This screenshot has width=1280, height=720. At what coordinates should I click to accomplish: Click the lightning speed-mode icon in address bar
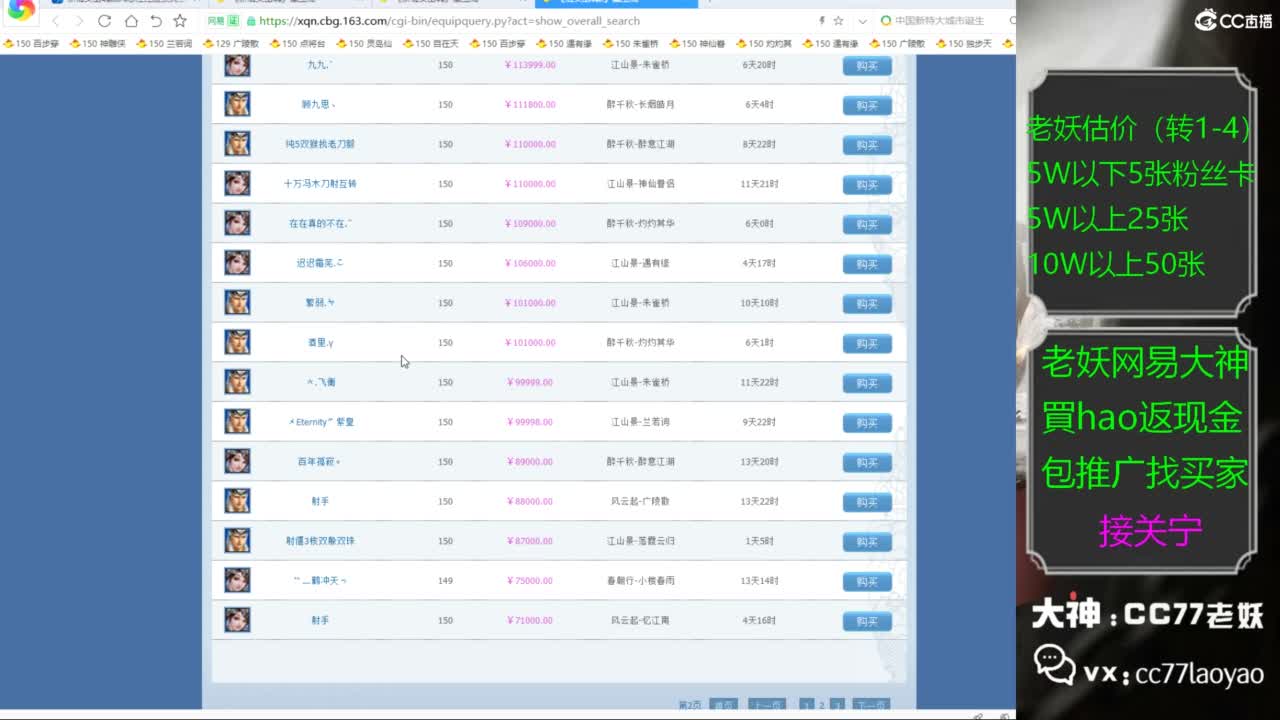(822, 21)
